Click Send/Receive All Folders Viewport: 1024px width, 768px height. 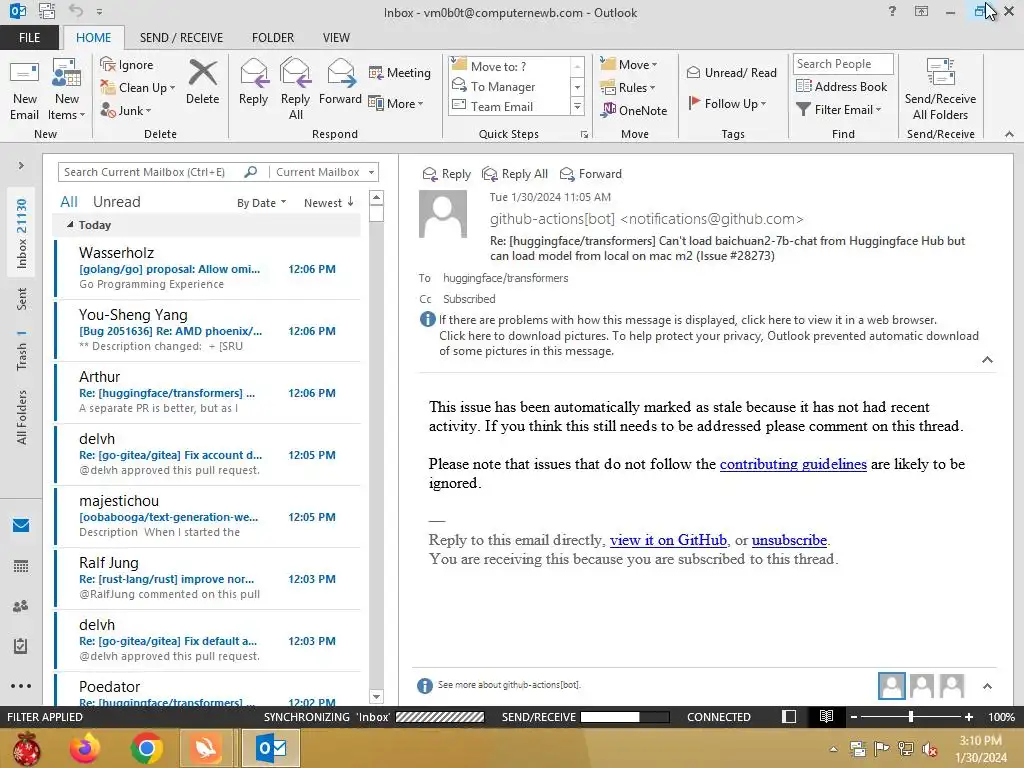click(x=940, y=90)
